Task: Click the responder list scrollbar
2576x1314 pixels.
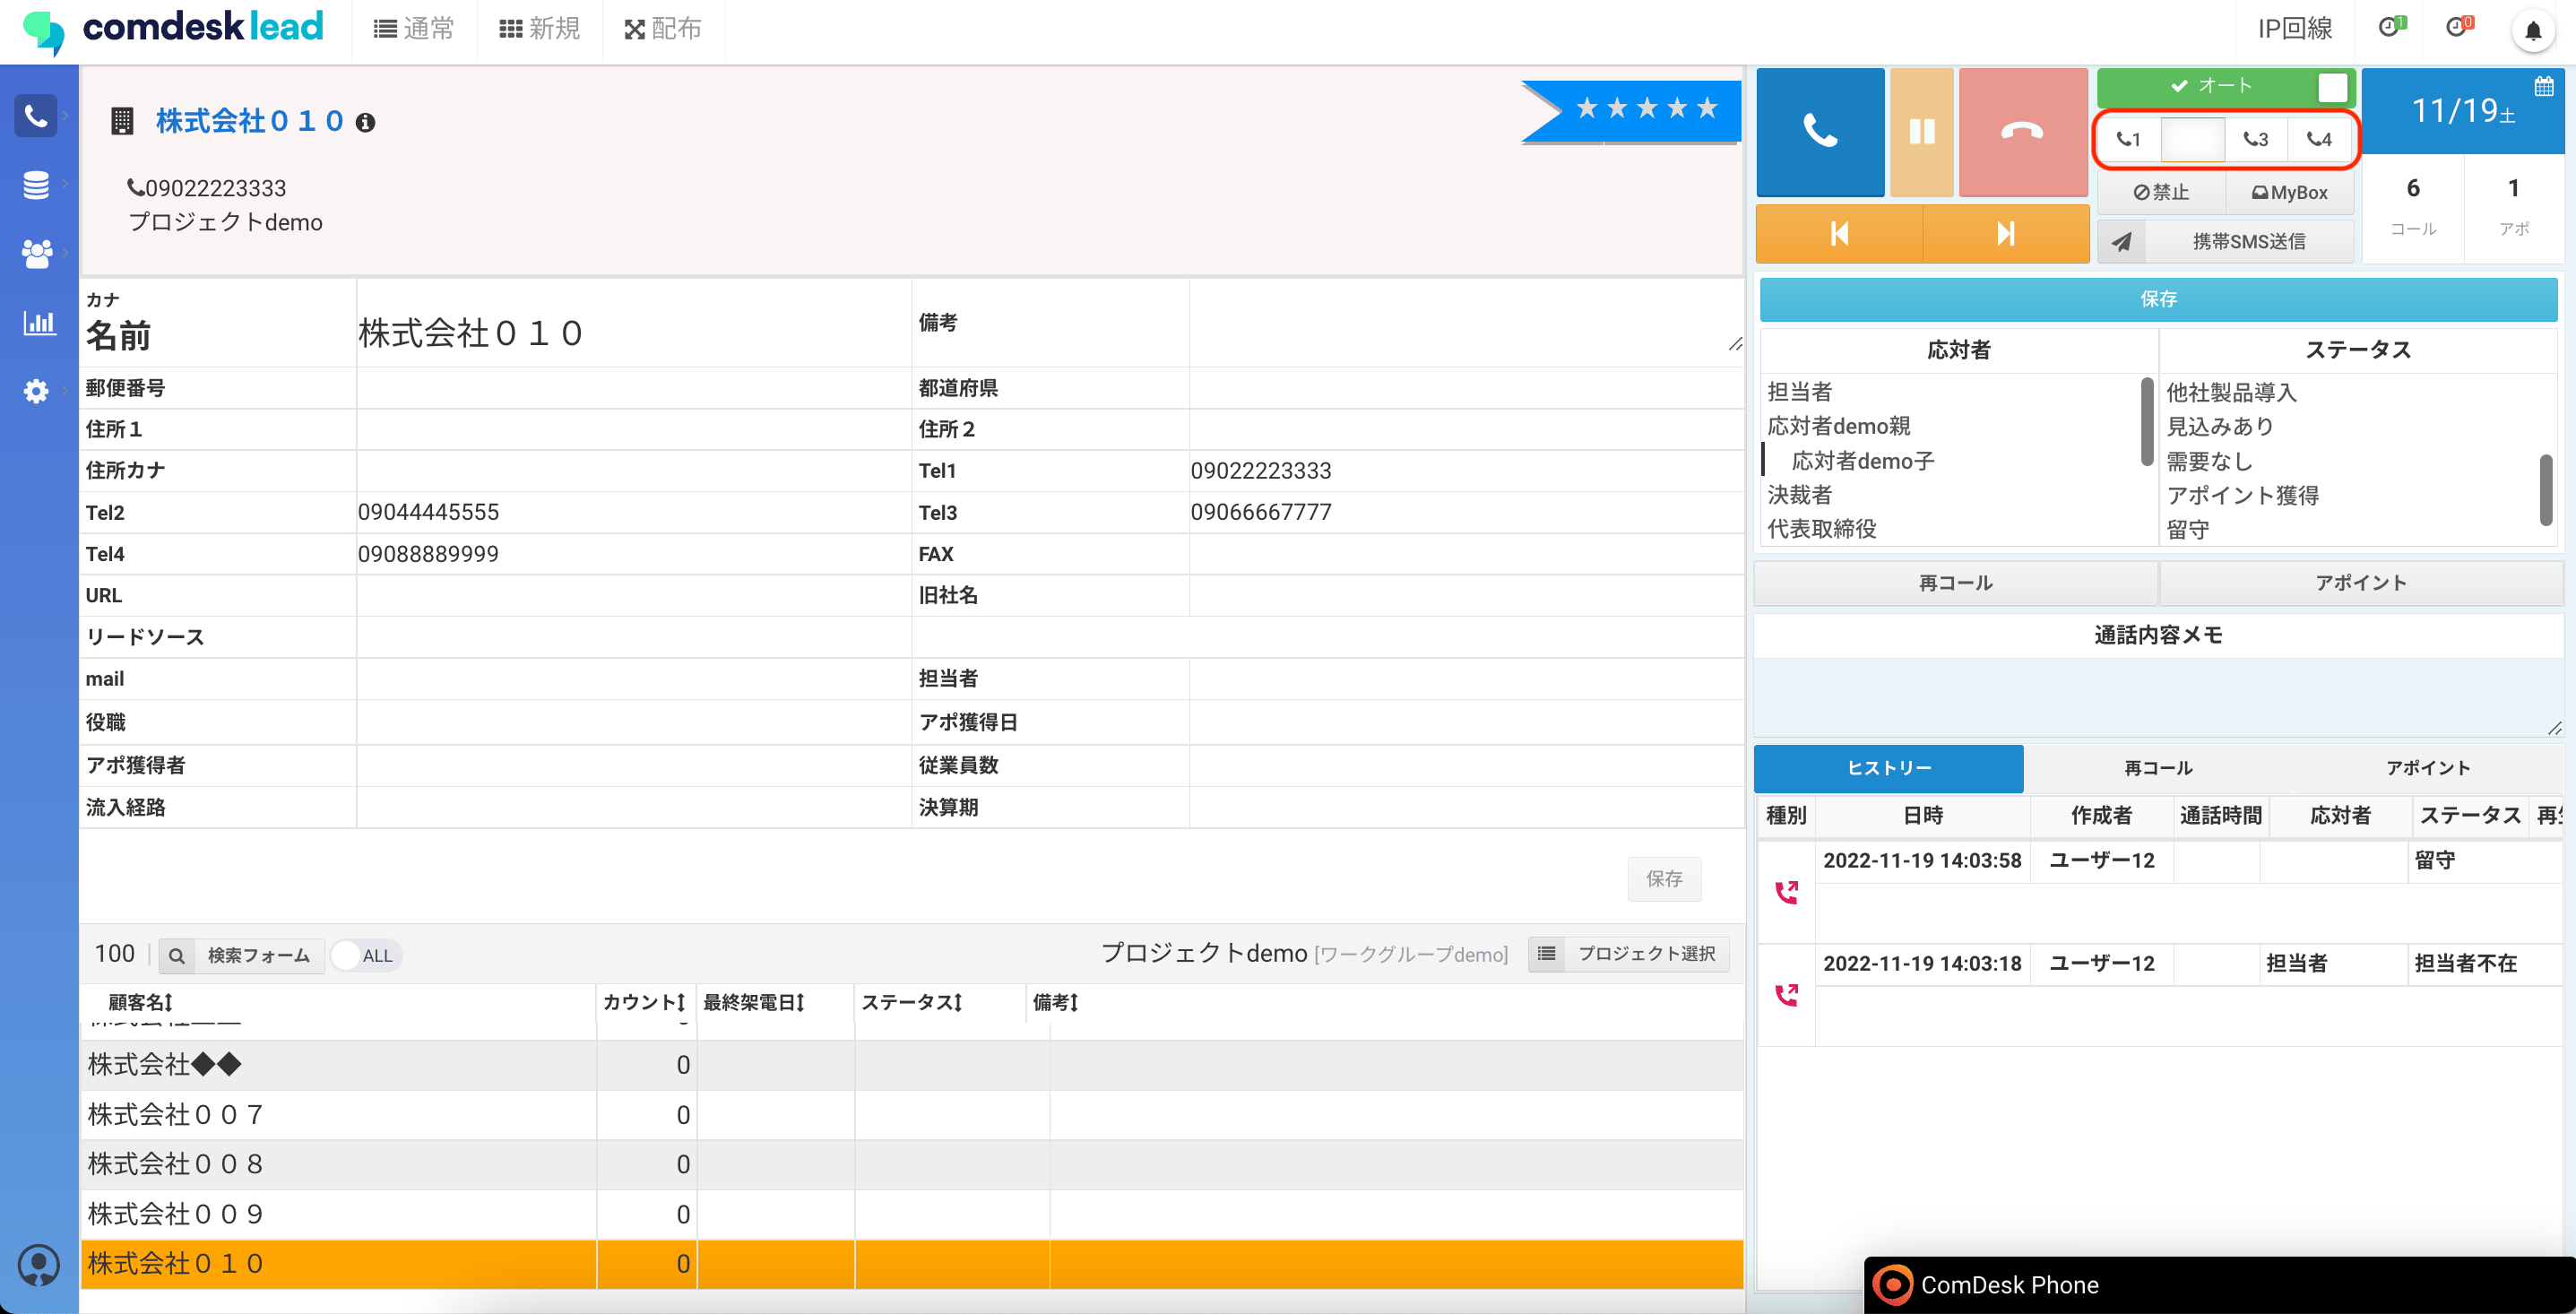Action: [2146, 421]
